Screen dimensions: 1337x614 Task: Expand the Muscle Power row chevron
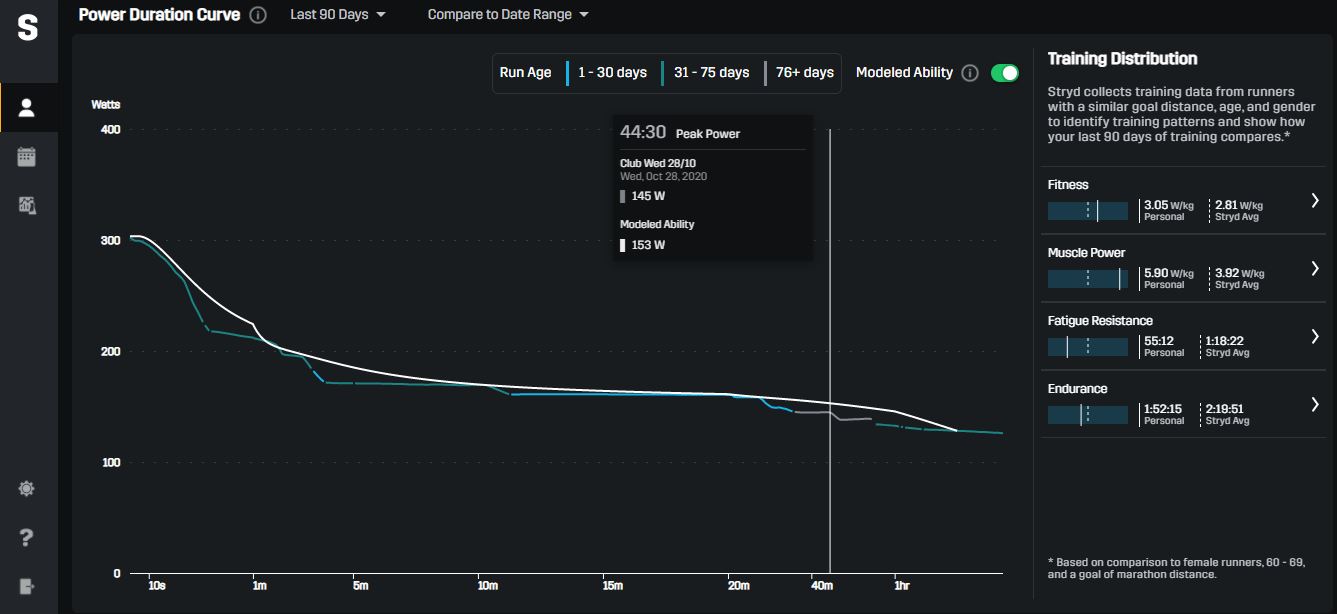pyautogui.click(x=1315, y=268)
